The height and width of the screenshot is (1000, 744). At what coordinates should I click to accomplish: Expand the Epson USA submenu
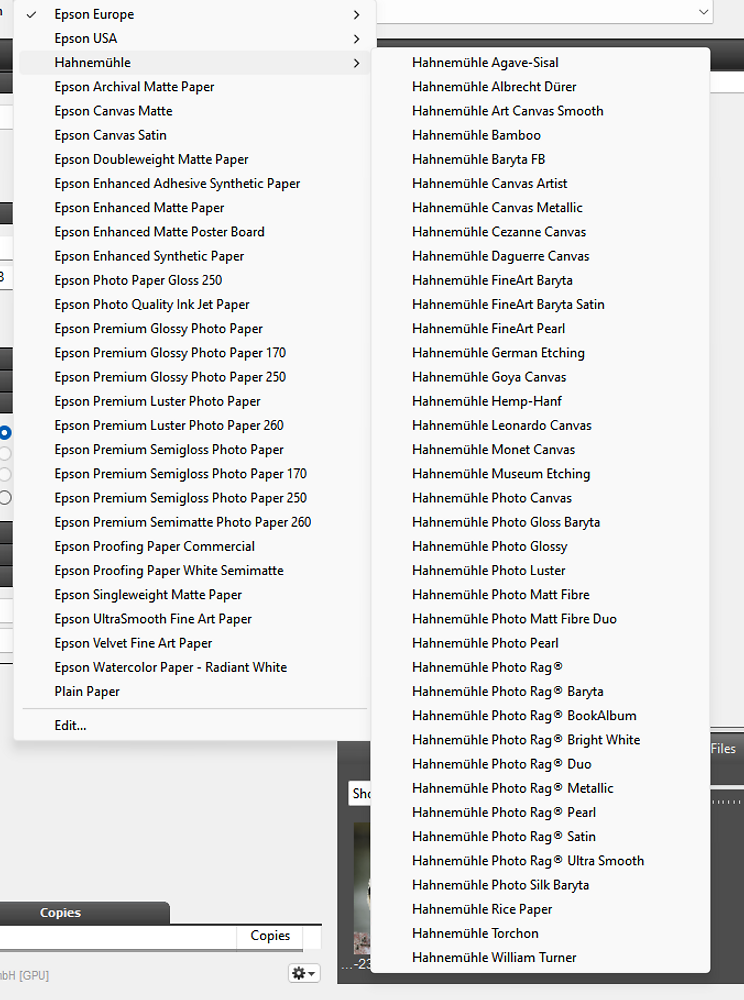[x=194, y=38]
